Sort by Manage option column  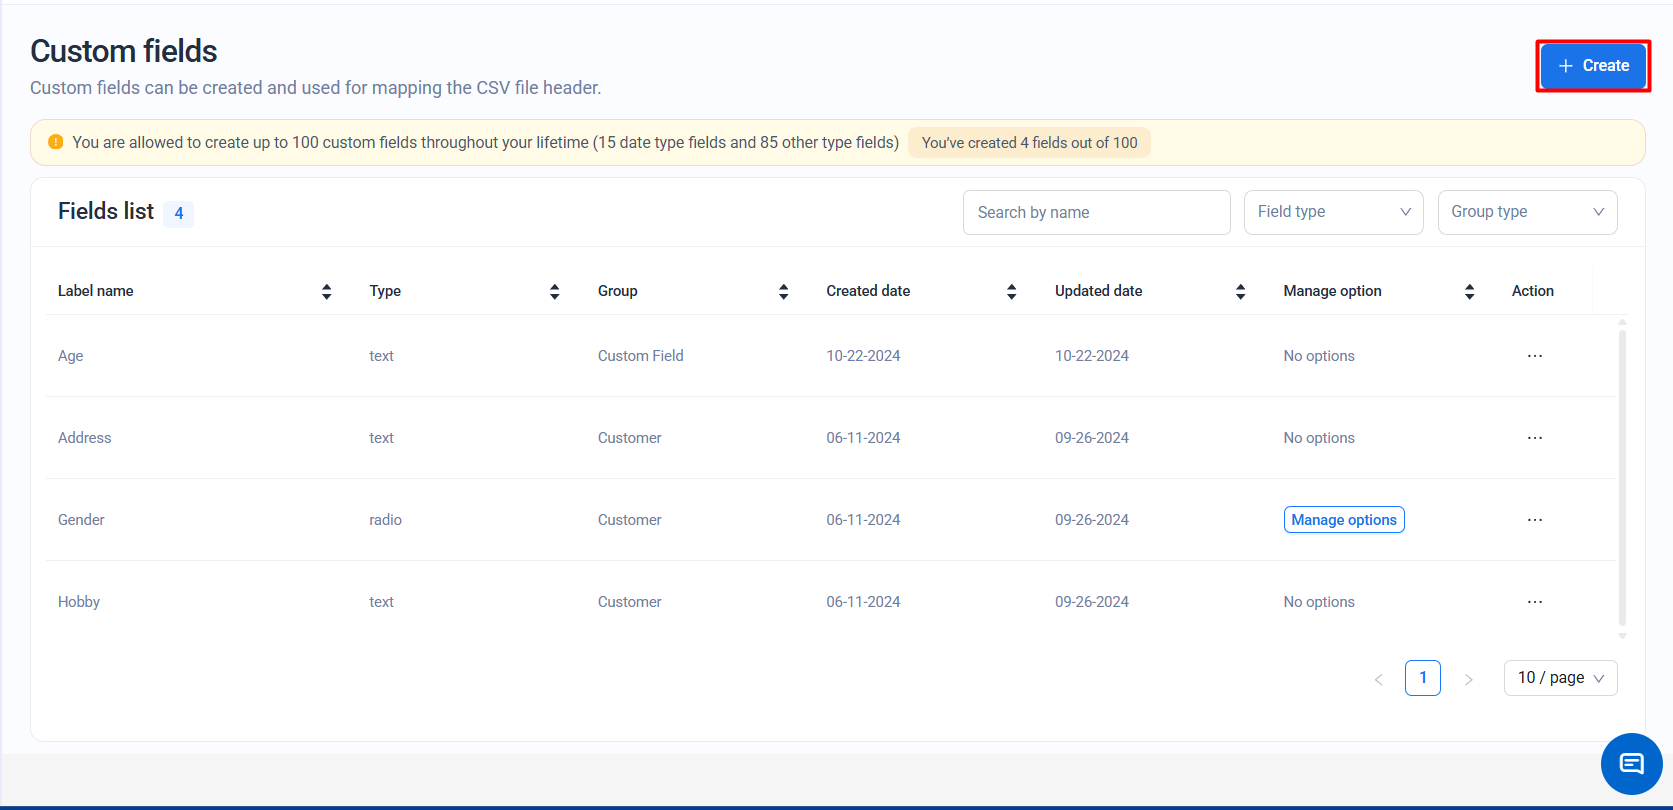1469,291
